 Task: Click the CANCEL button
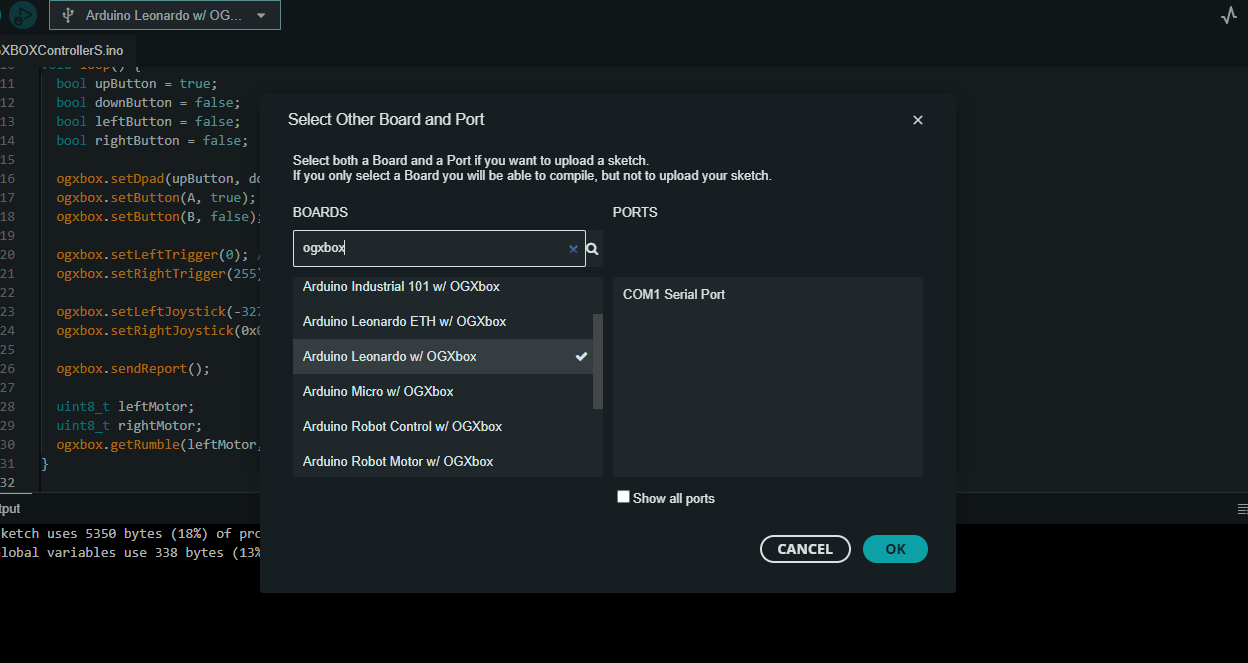tap(805, 549)
